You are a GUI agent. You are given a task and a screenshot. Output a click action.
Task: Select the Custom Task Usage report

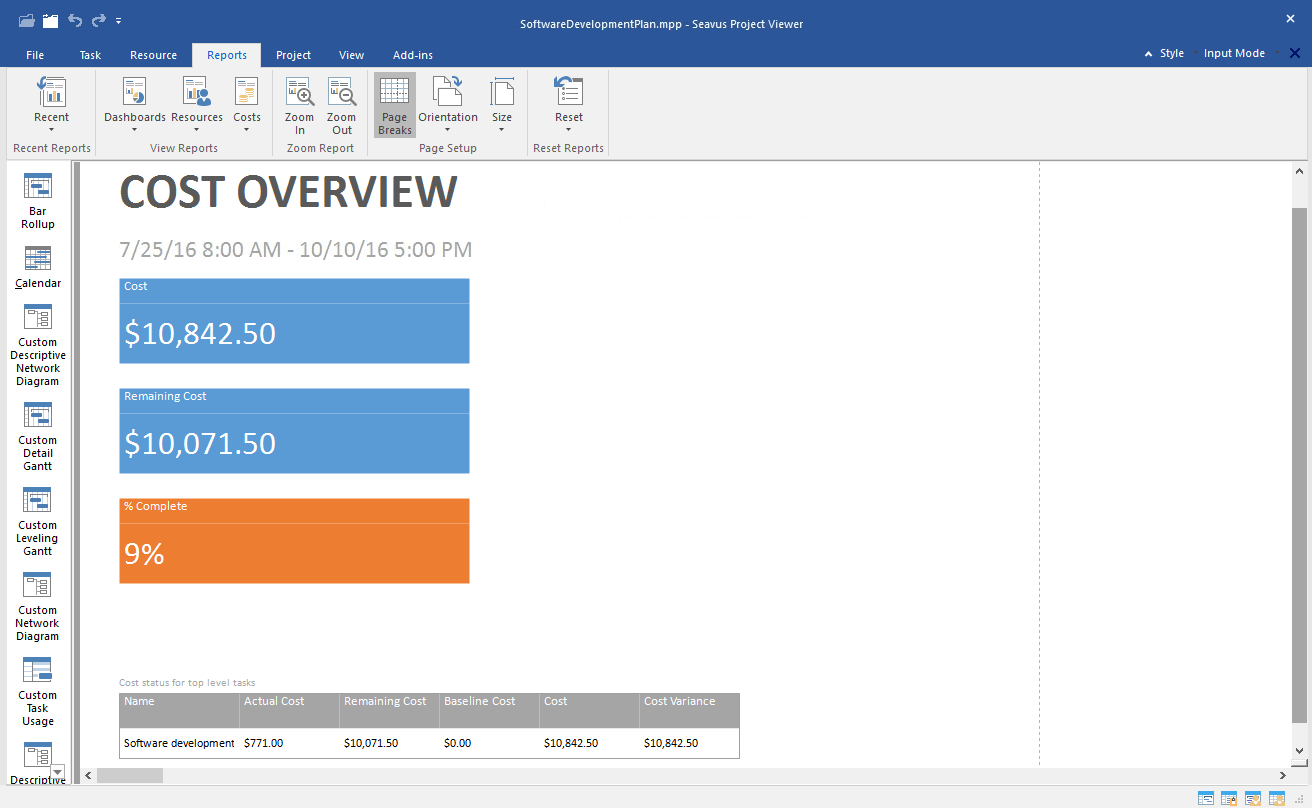point(38,688)
